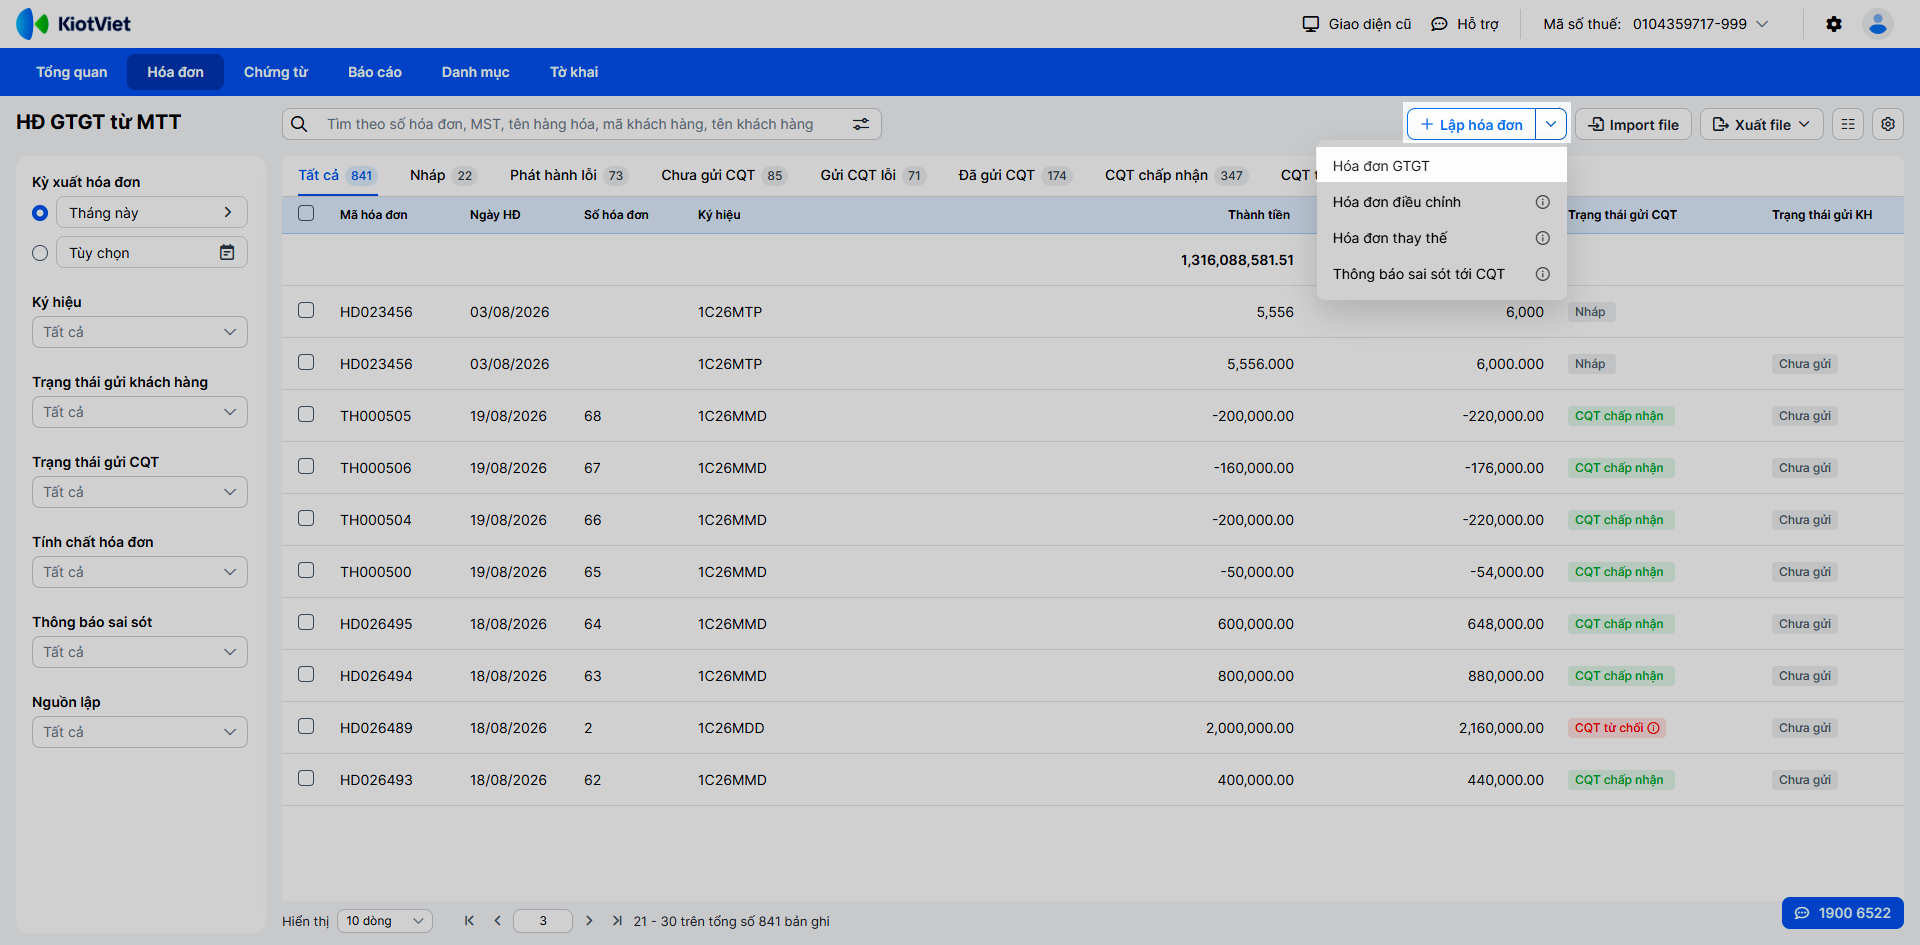The width and height of the screenshot is (1920, 945).
Task: Click the KiotViet logo
Action: coord(73,24)
